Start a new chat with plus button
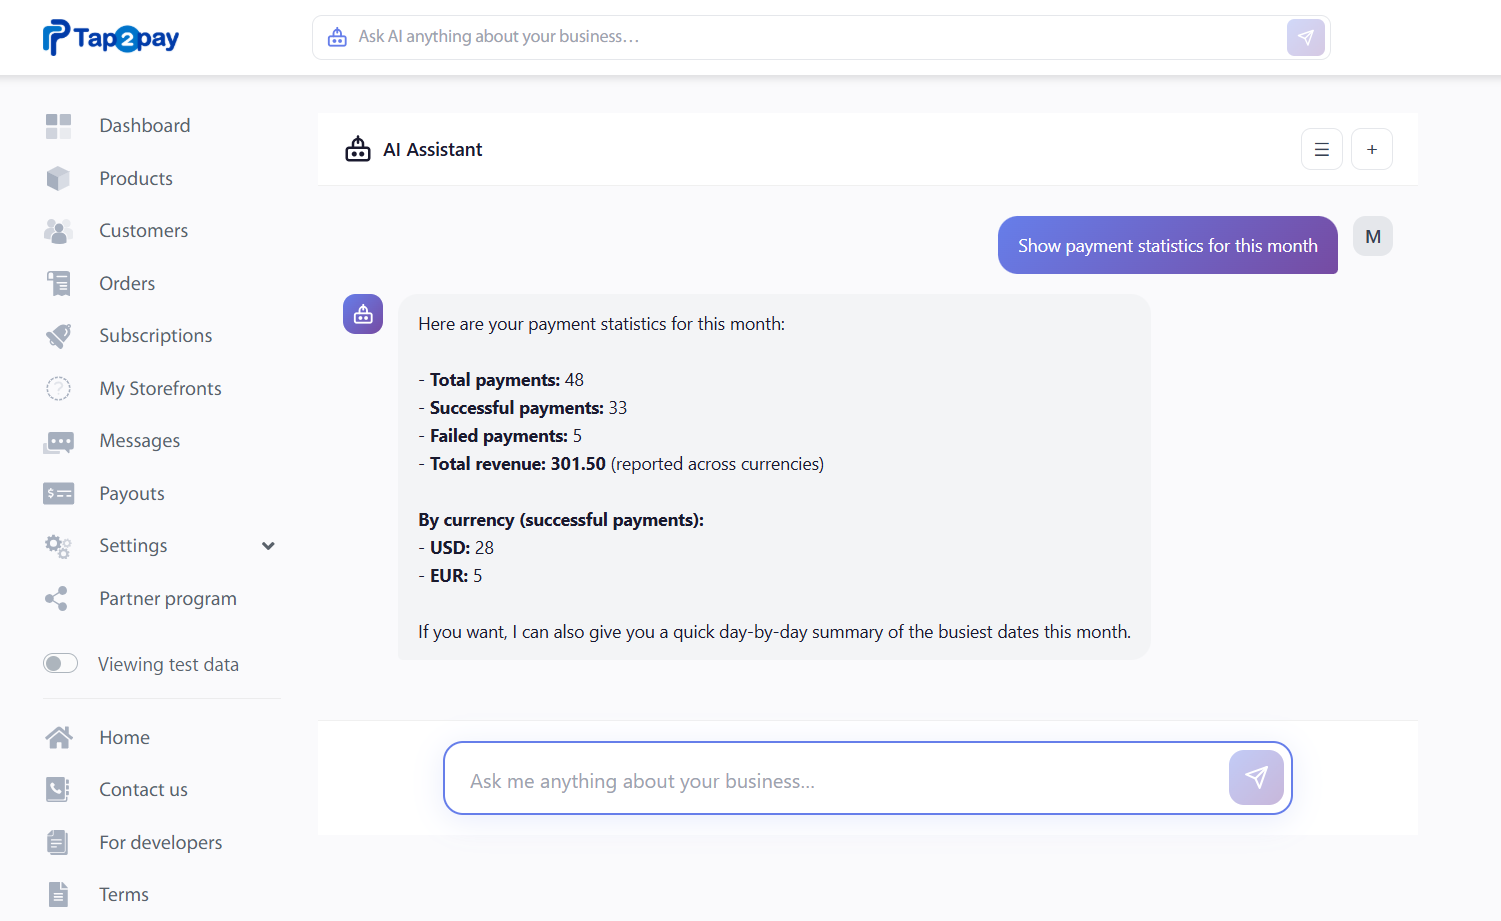 coord(1371,150)
